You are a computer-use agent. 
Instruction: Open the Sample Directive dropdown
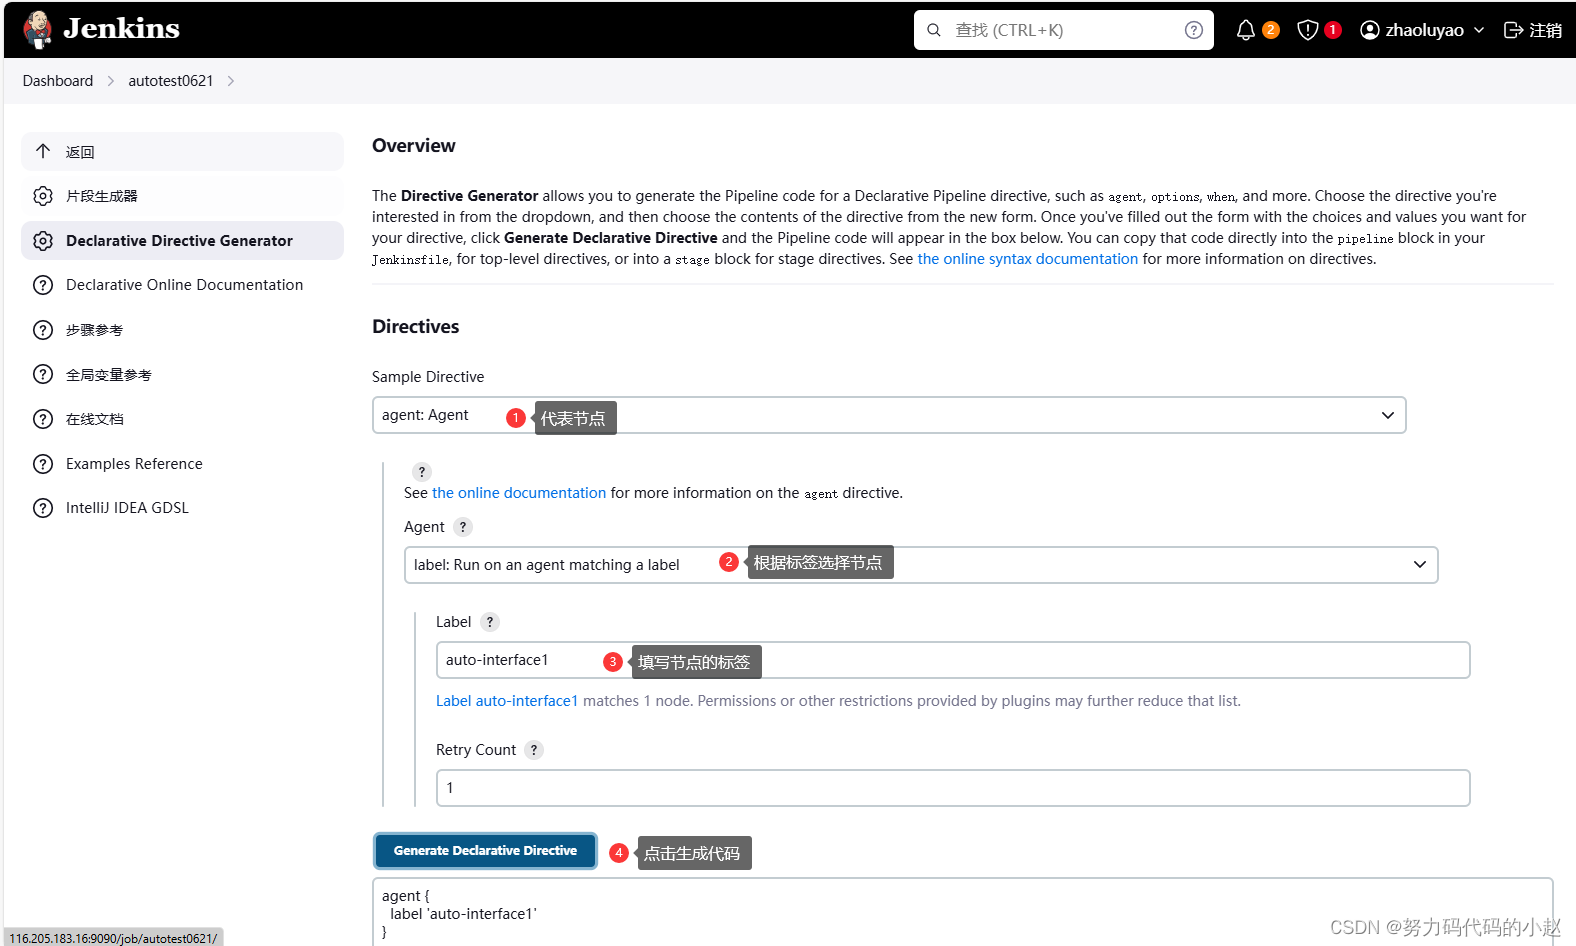[x=889, y=415]
